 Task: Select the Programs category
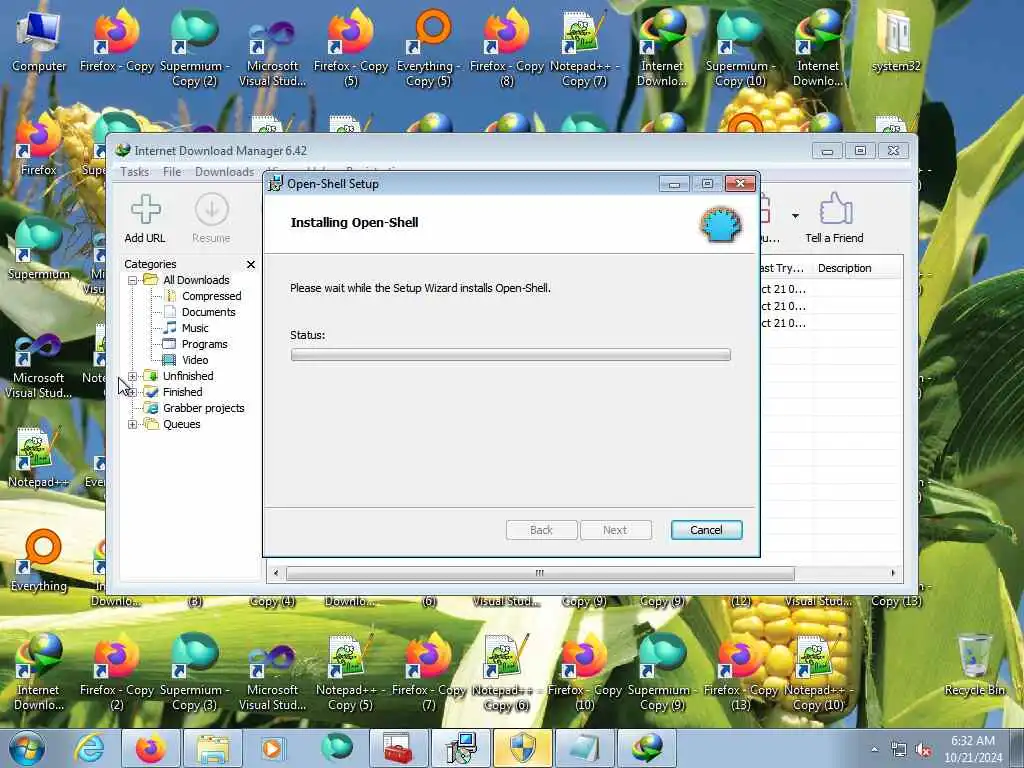204,344
